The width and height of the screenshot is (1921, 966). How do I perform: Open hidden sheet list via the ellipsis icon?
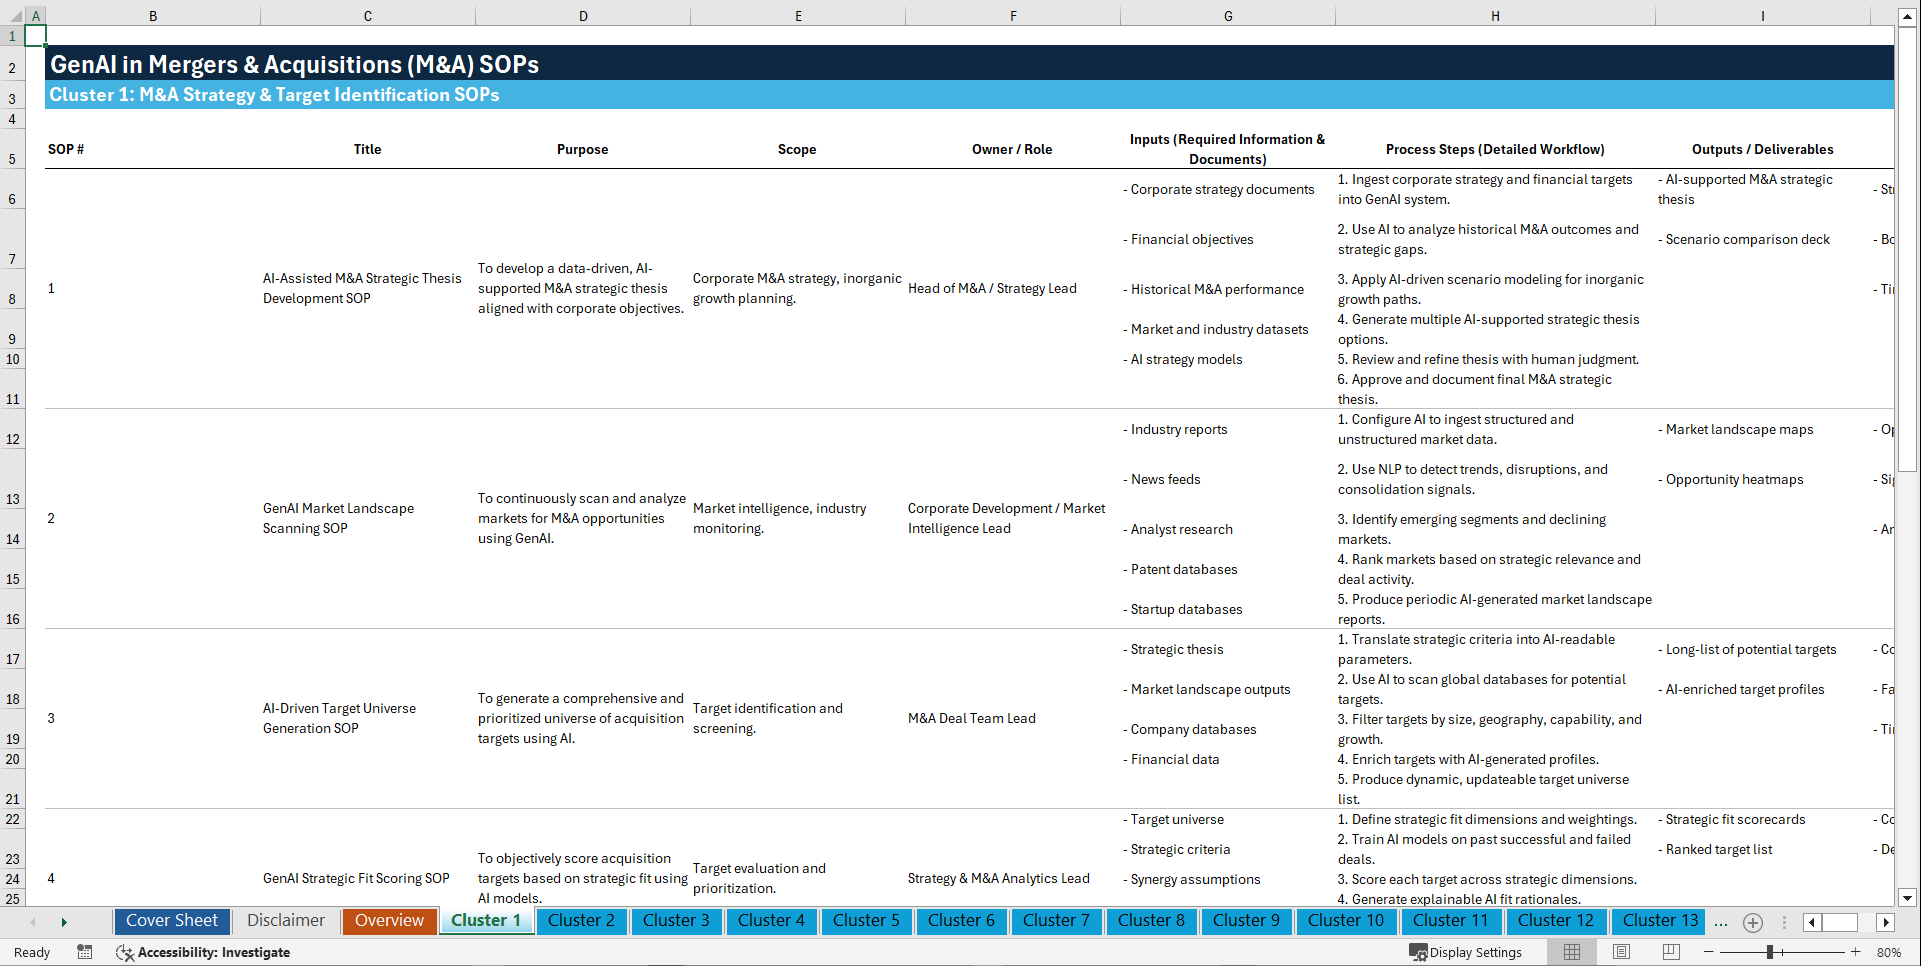1721,923
